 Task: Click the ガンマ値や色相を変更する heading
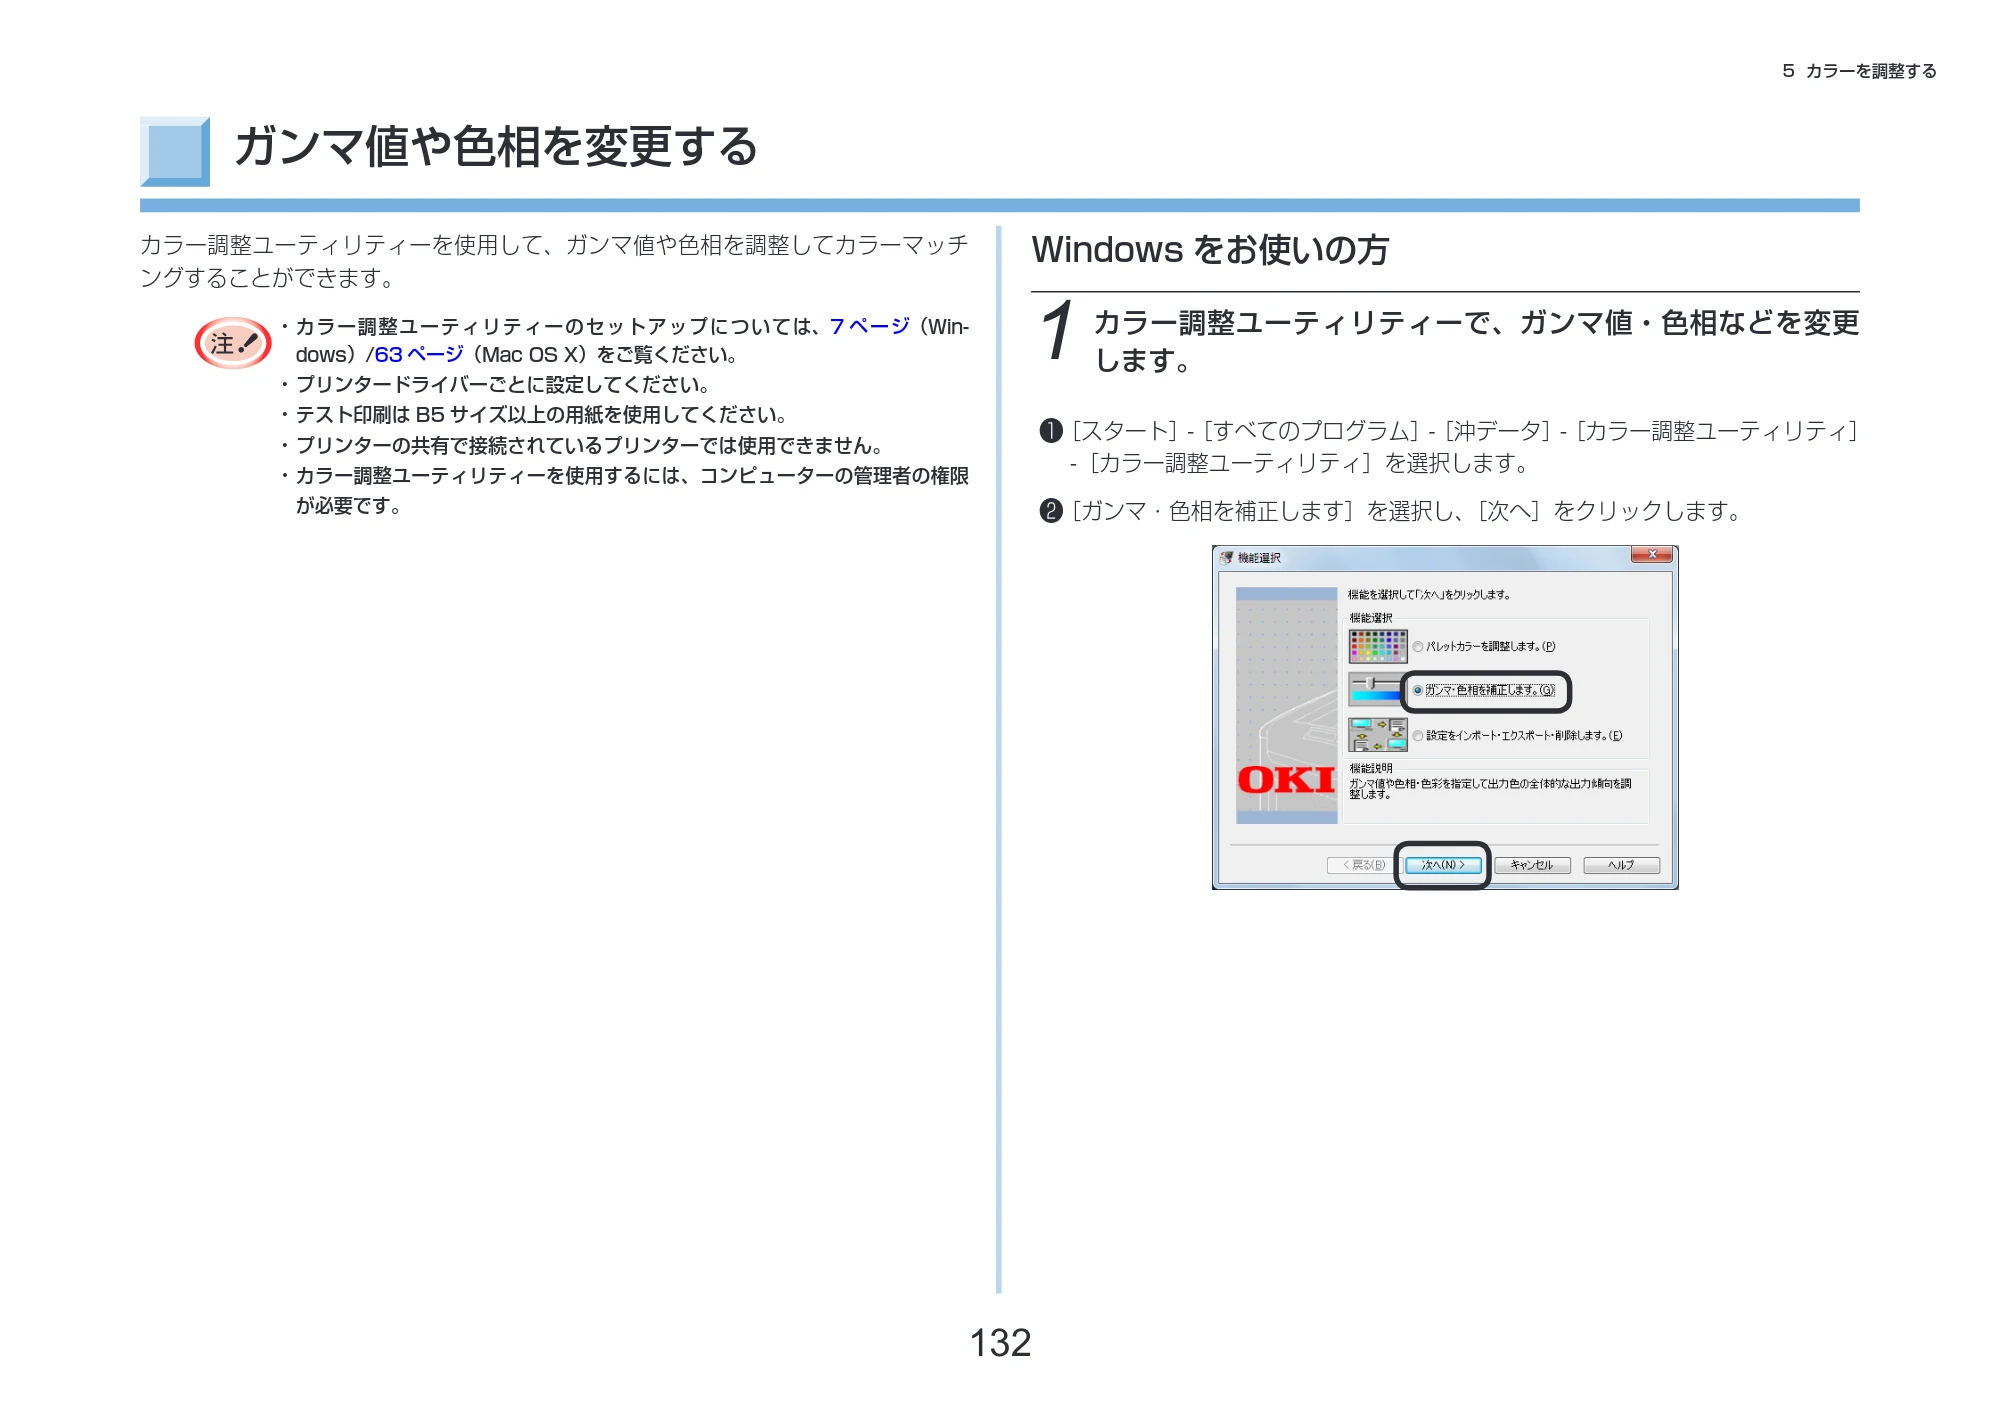click(x=496, y=147)
